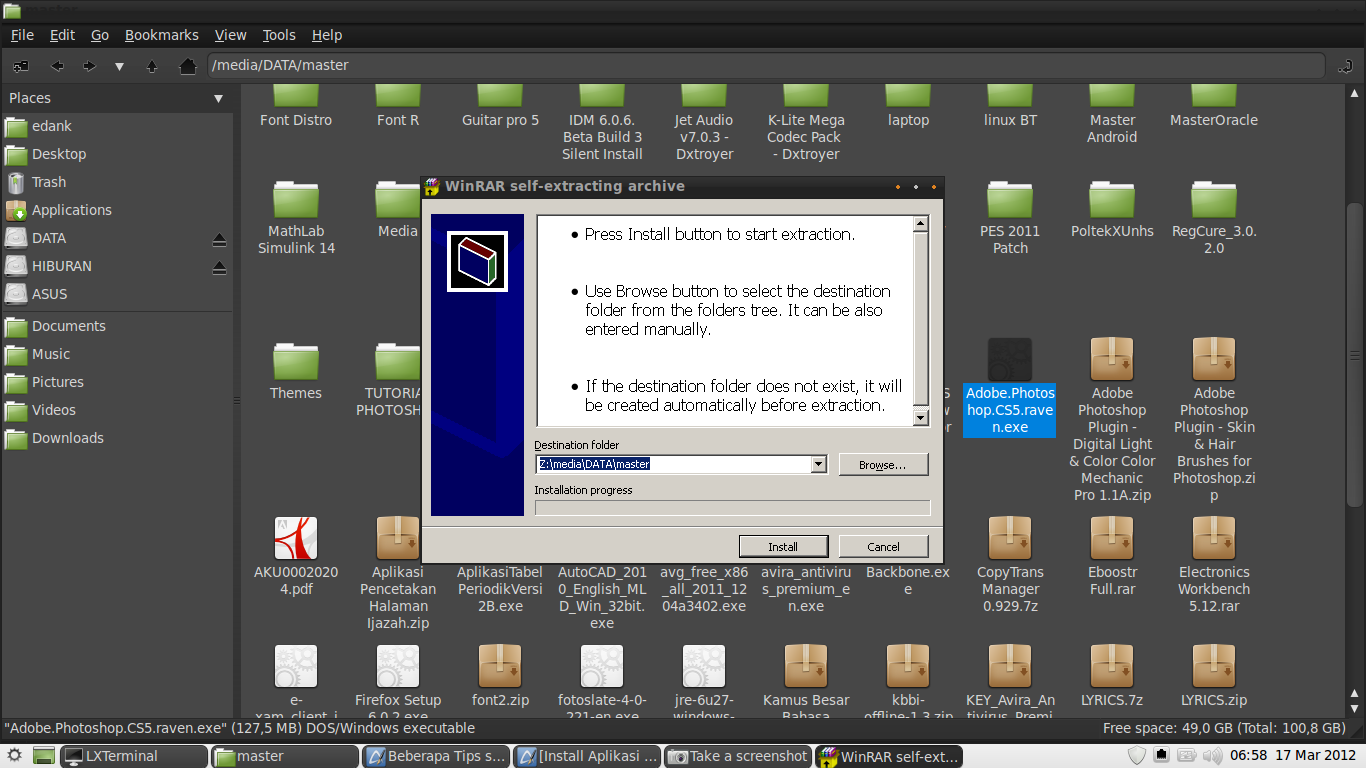Click Install in the WinRAR dialog
The image size is (1366, 768).
coord(783,546)
